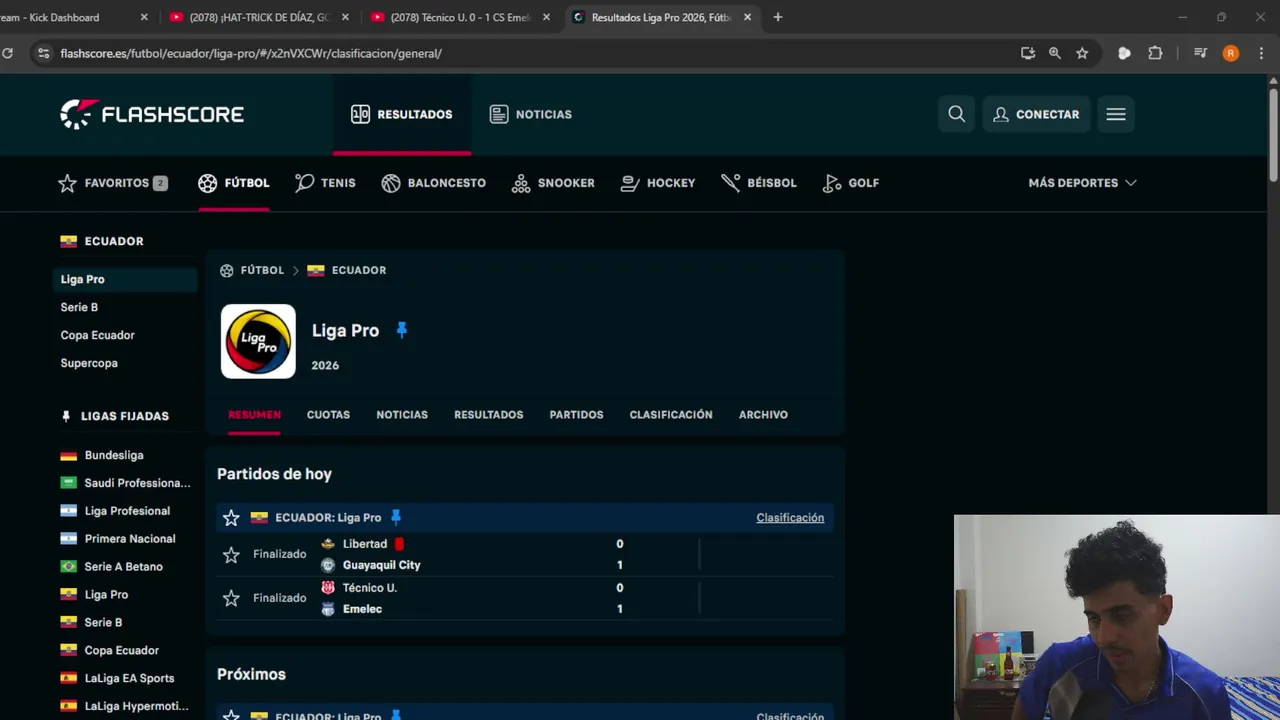Open Copa Ecuador under Ecuador section

coord(97,335)
